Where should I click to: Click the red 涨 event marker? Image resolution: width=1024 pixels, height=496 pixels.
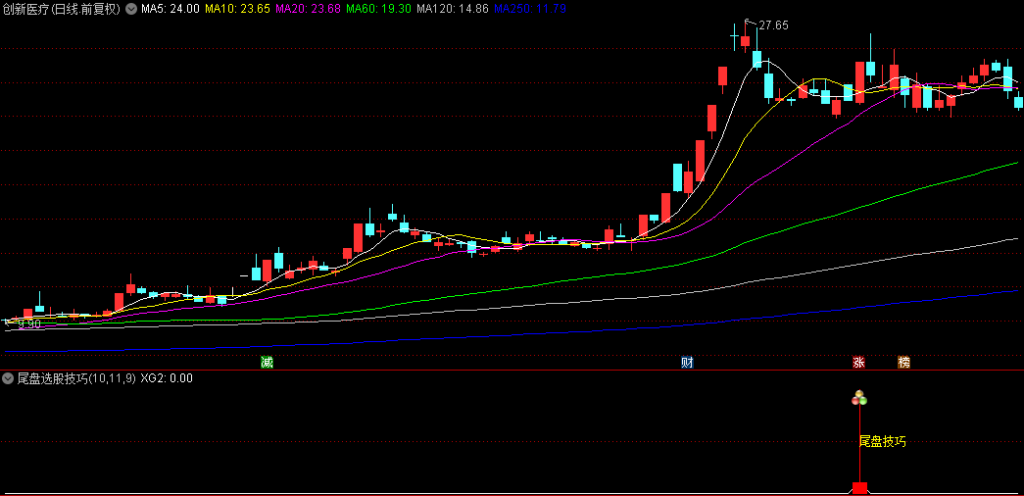point(858,362)
